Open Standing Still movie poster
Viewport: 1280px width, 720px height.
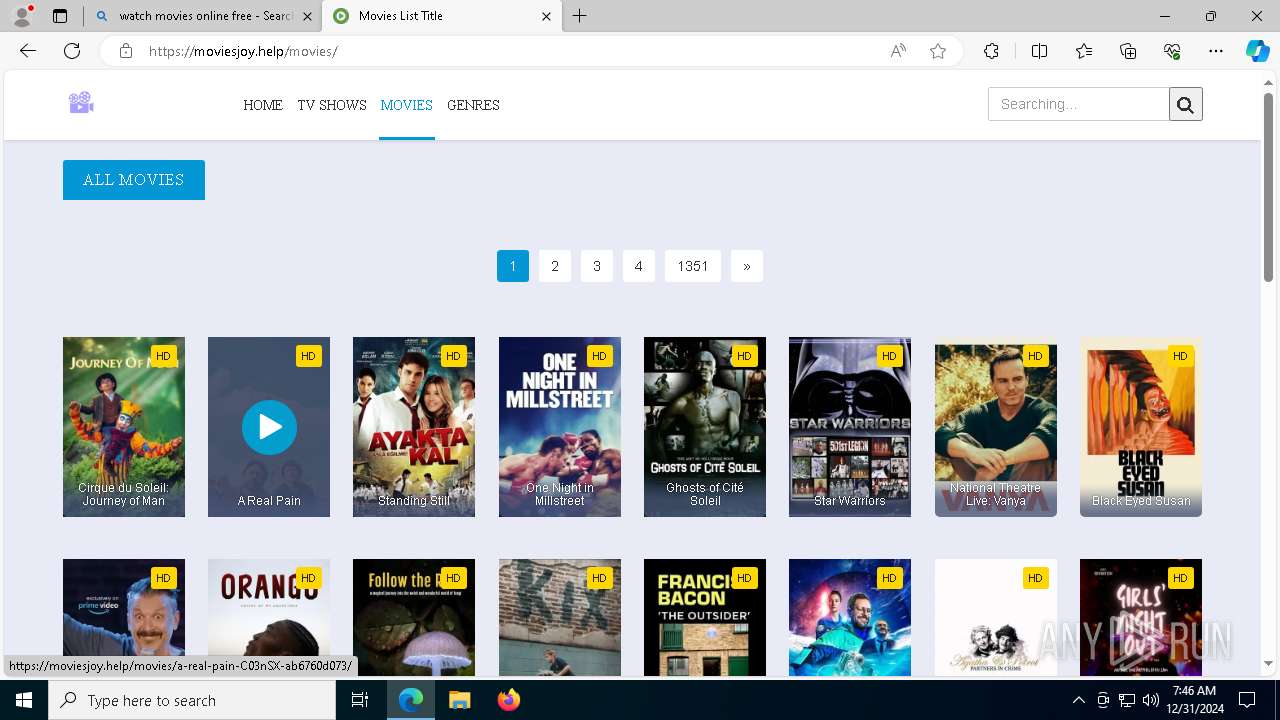pos(414,427)
